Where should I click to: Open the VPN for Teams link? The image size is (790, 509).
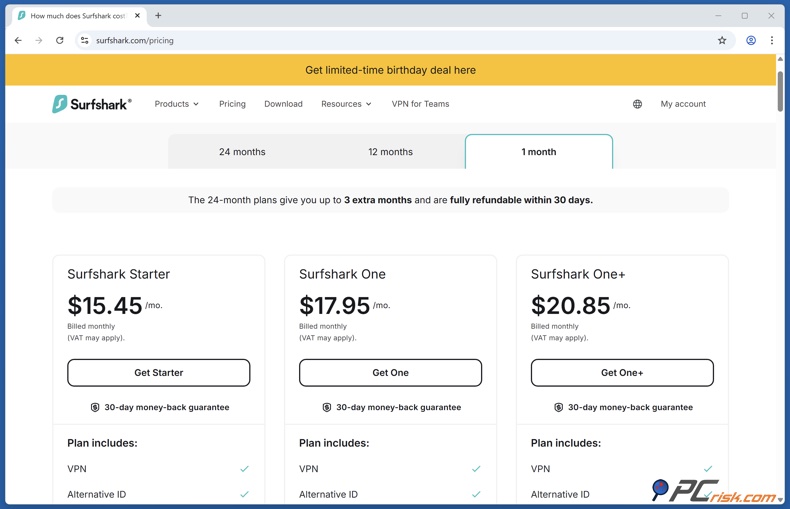point(420,104)
